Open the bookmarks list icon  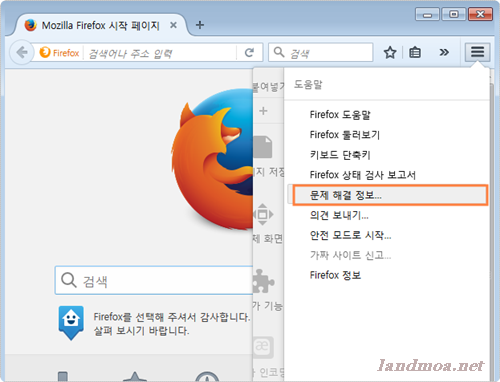(415, 52)
